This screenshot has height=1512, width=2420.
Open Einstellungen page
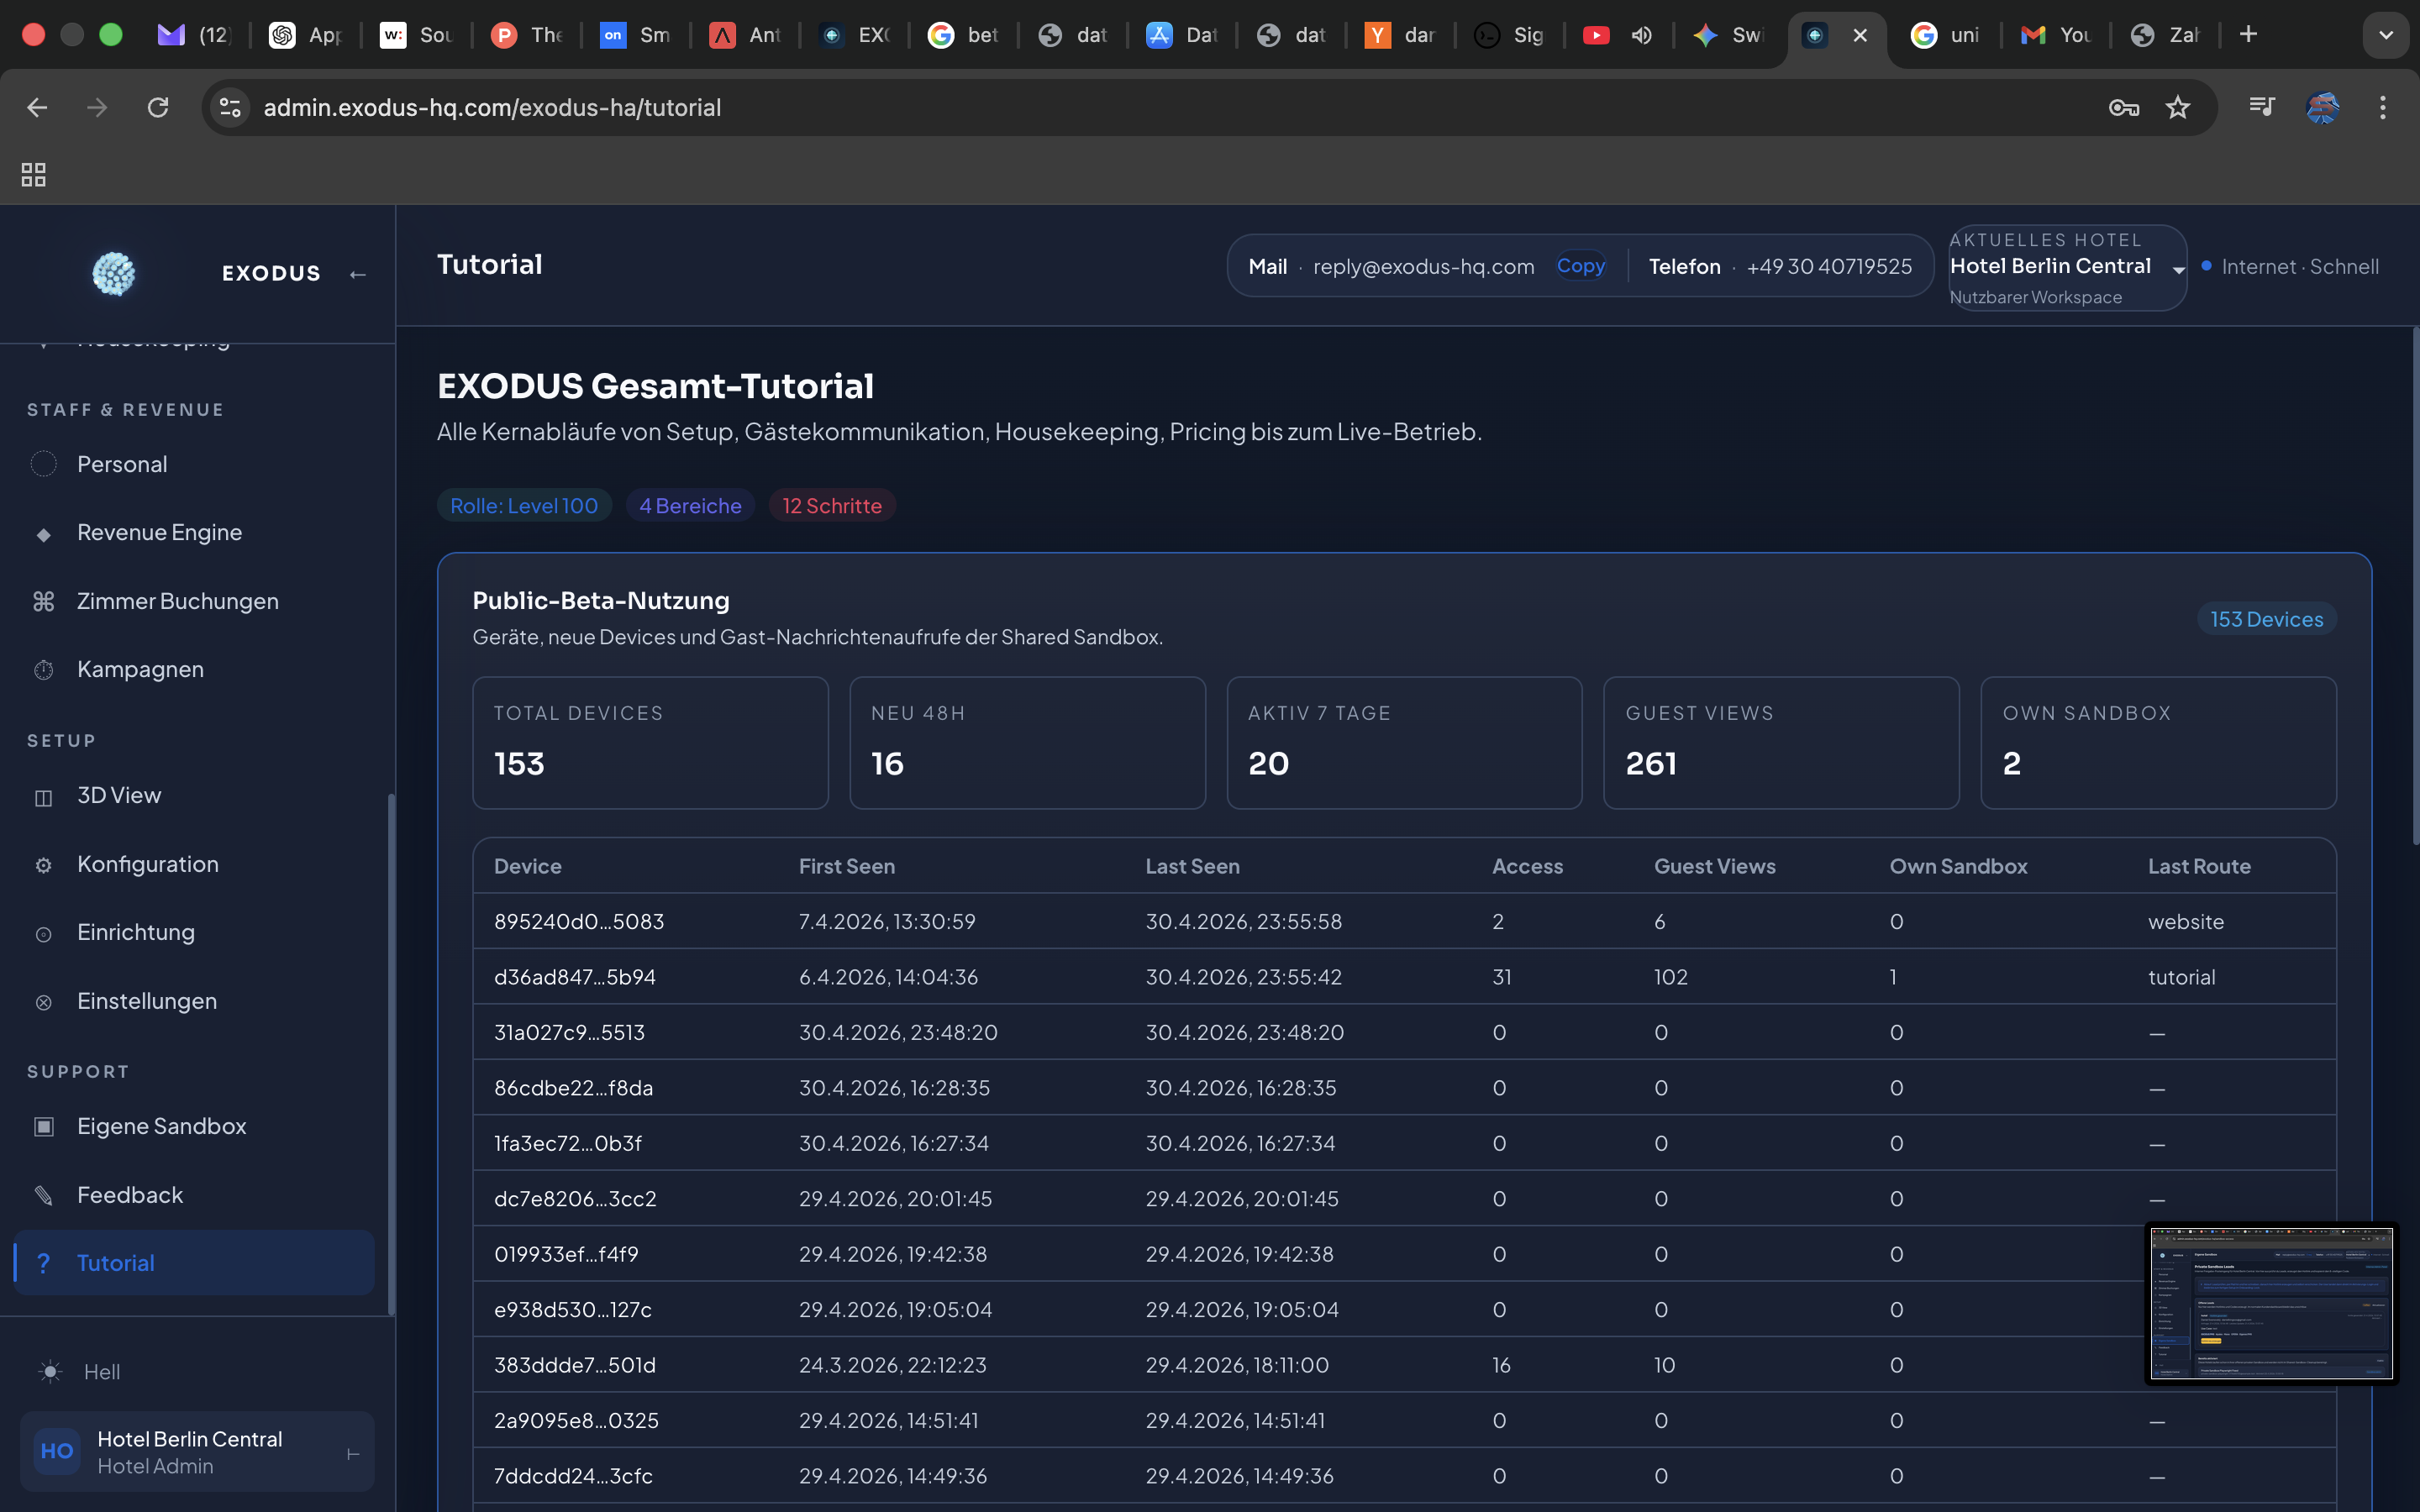147,1001
